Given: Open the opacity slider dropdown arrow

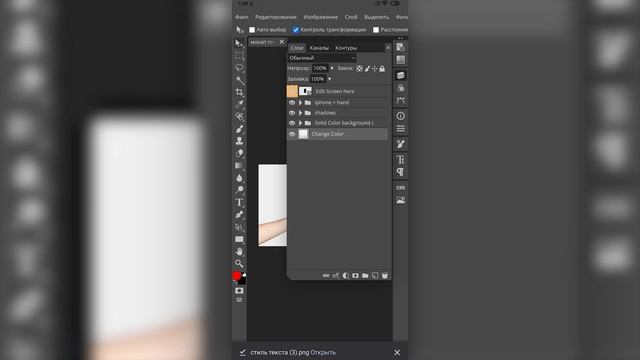Looking at the screenshot, I should (x=332, y=69).
